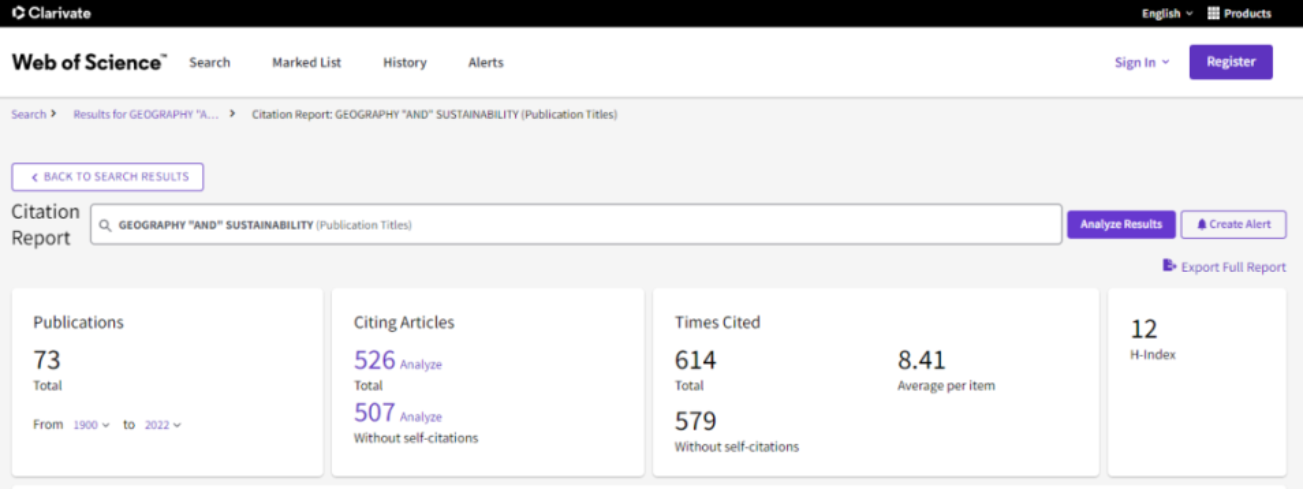Open the Search menu item

click(210, 62)
